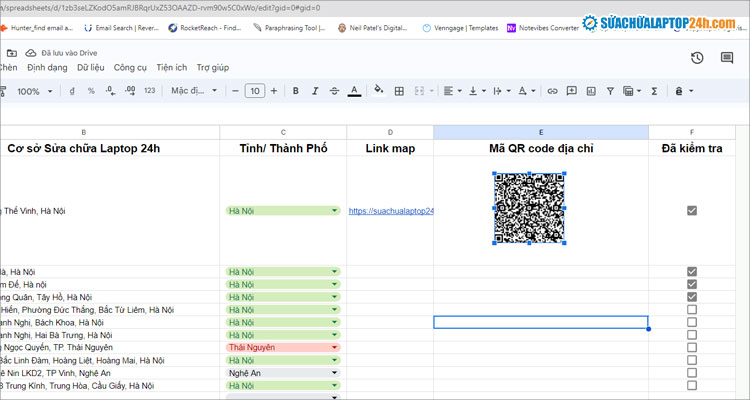The image size is (750, 400).
Task: Open Neil Patel's Digital bookmark
Action: (373, 28)
